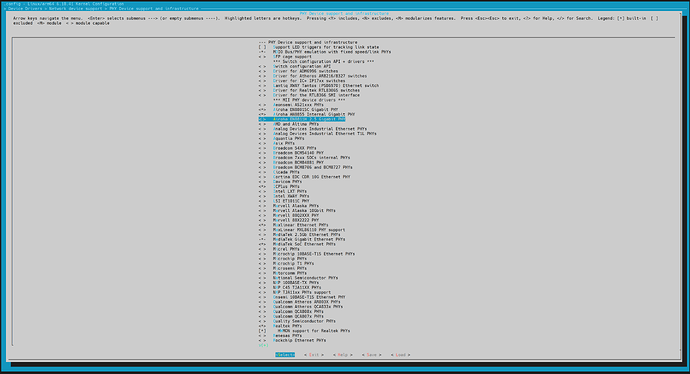Image resolution: width=690 pixels, height=374 pixels.
Task: Toggle Switch configuration API option
Action: [295, 66]
